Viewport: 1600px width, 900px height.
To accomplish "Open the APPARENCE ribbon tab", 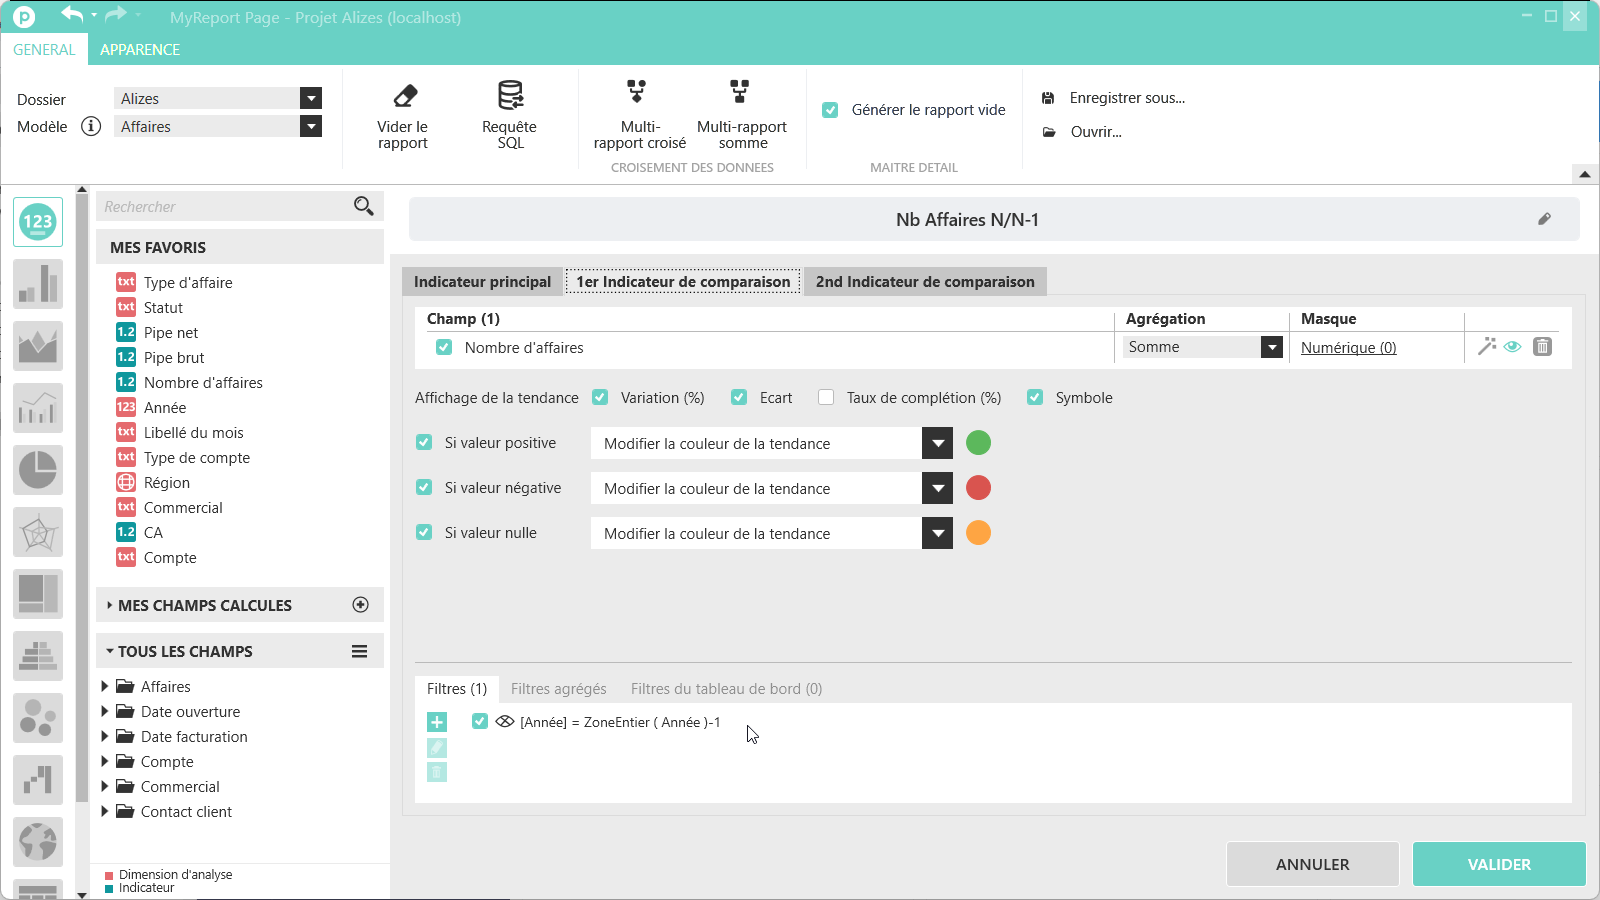I will [140, 50].
